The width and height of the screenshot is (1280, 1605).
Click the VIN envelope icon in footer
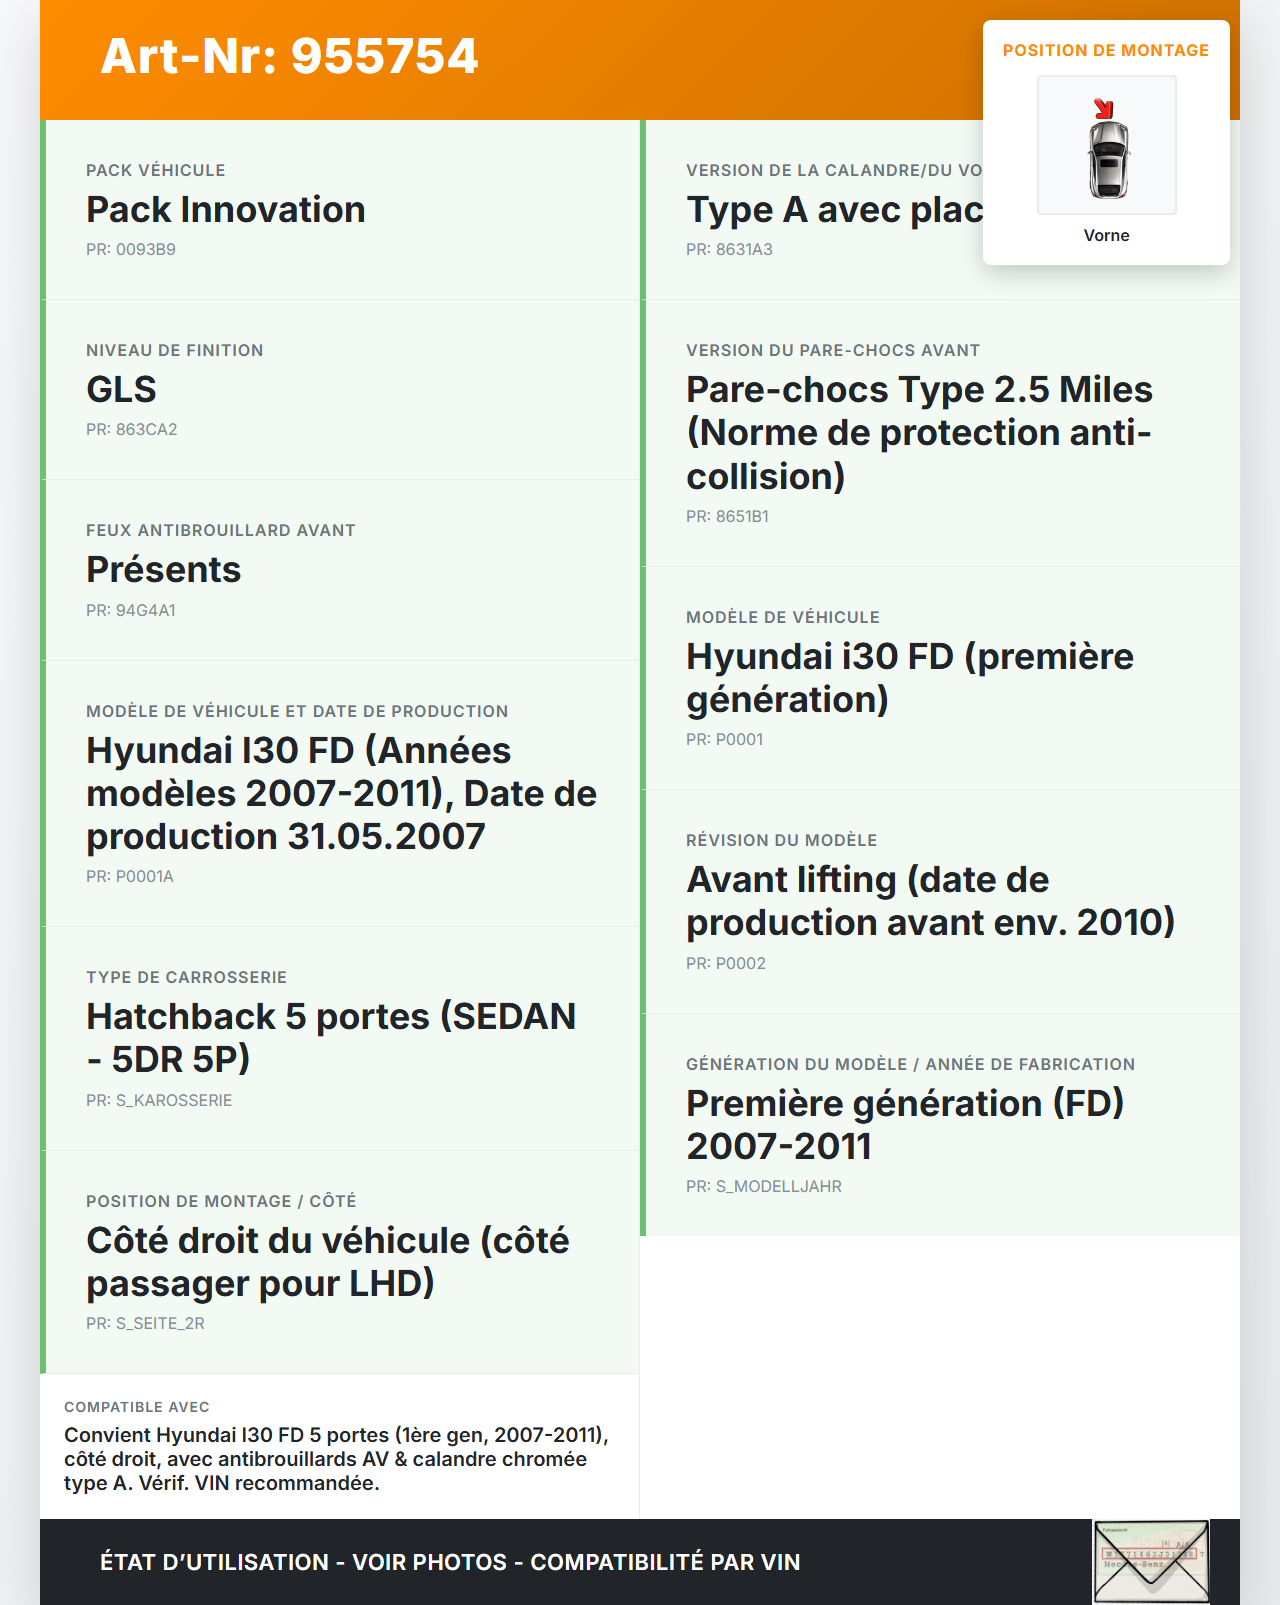point(1150,1561)
